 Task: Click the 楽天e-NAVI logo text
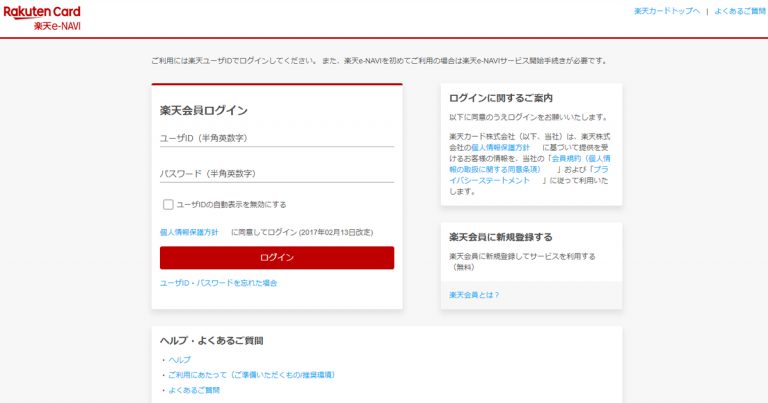(x=57, y=25)
